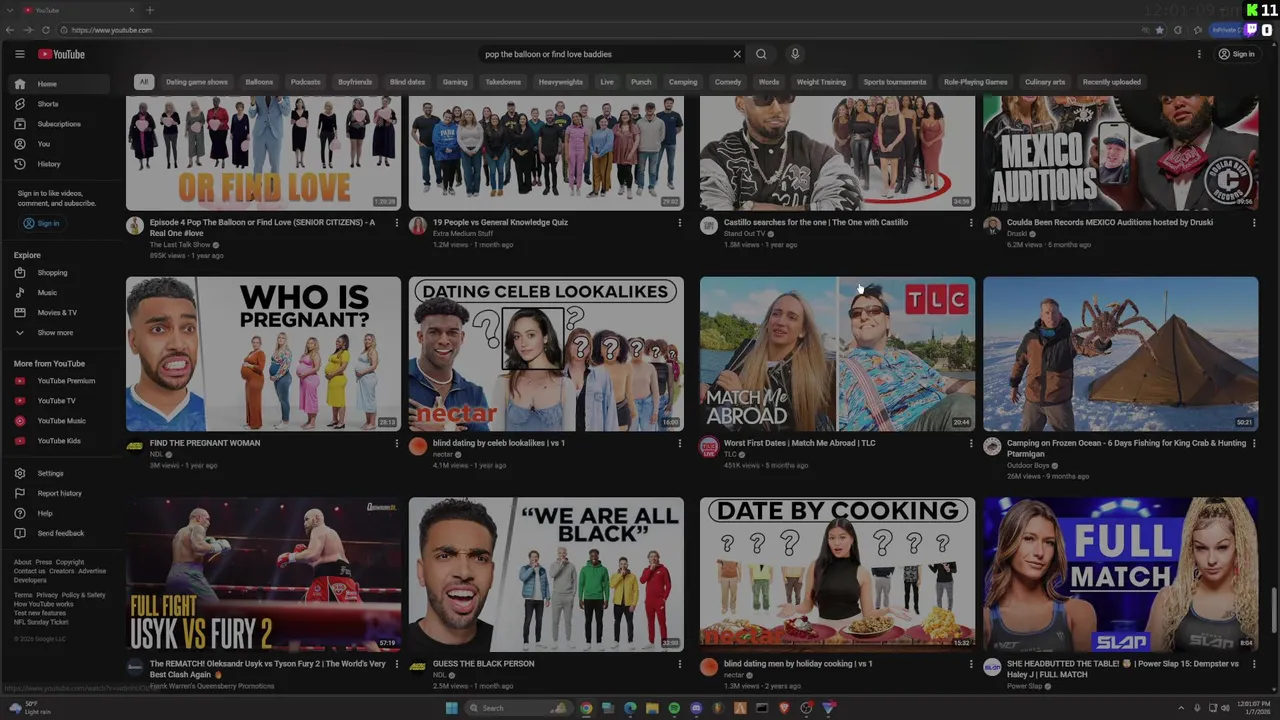This screenshot has height=720, width=1280.
Task: Select the Recently uploaded chip
Action: pos(1111,82)
